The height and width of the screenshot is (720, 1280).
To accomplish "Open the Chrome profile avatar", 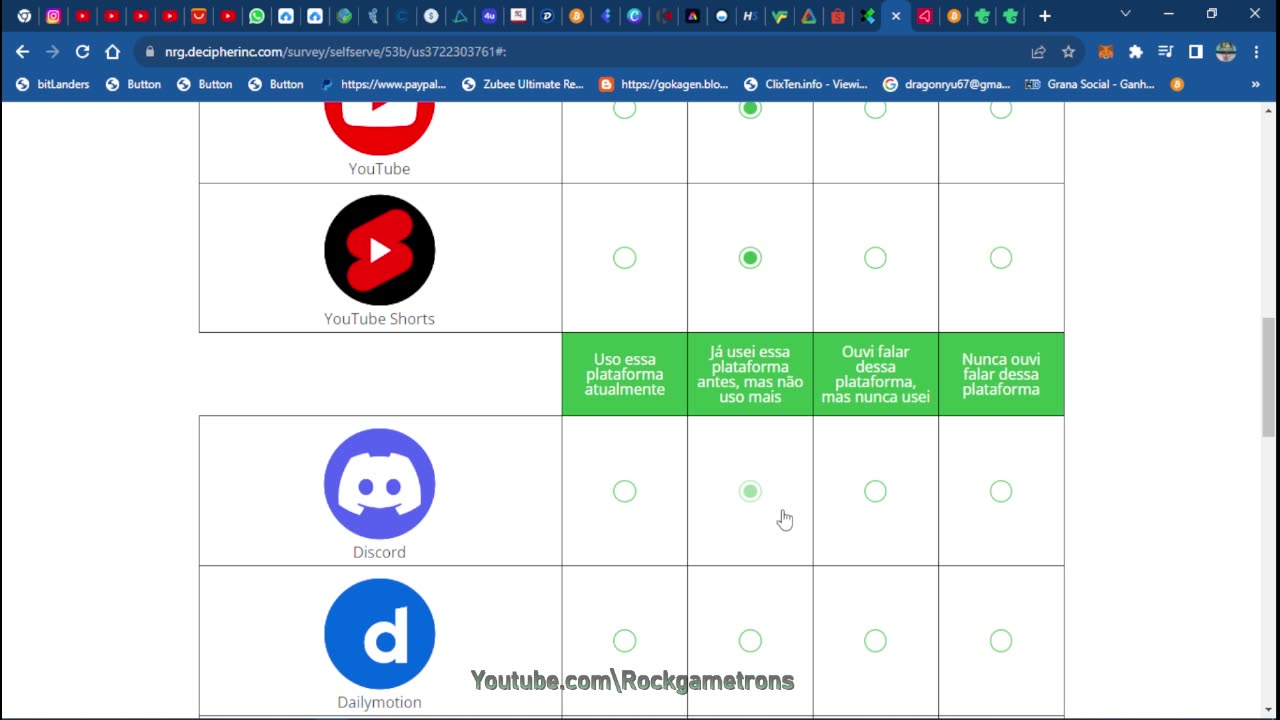I will [1226, 52].
